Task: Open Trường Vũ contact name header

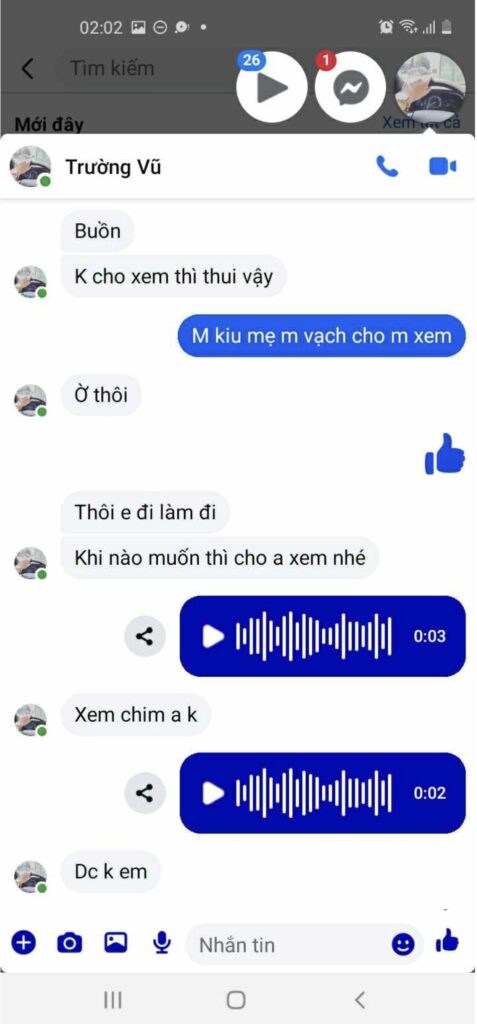Action: 113,168
